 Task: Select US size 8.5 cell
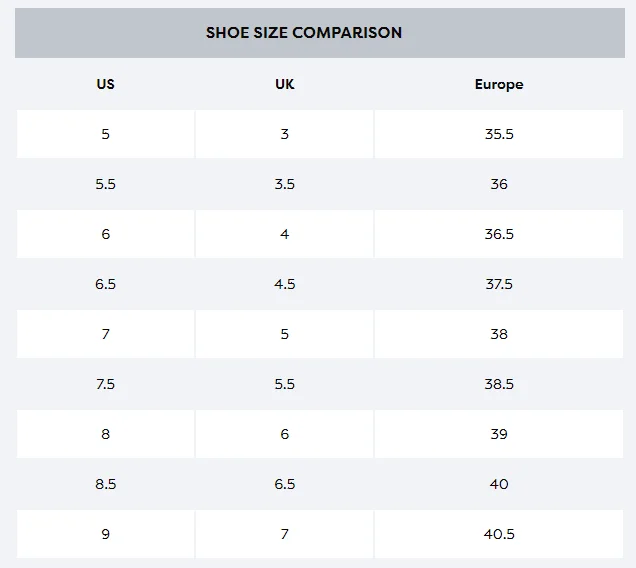click(105, 484)
